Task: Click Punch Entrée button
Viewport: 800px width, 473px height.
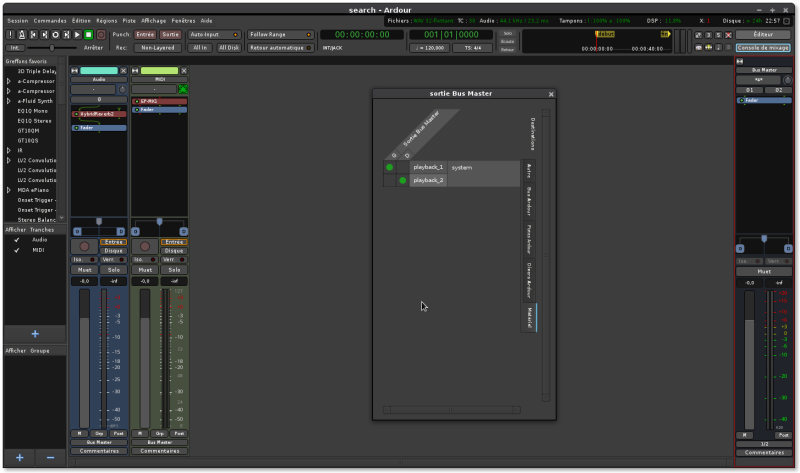Action: [x=145, y=35]
